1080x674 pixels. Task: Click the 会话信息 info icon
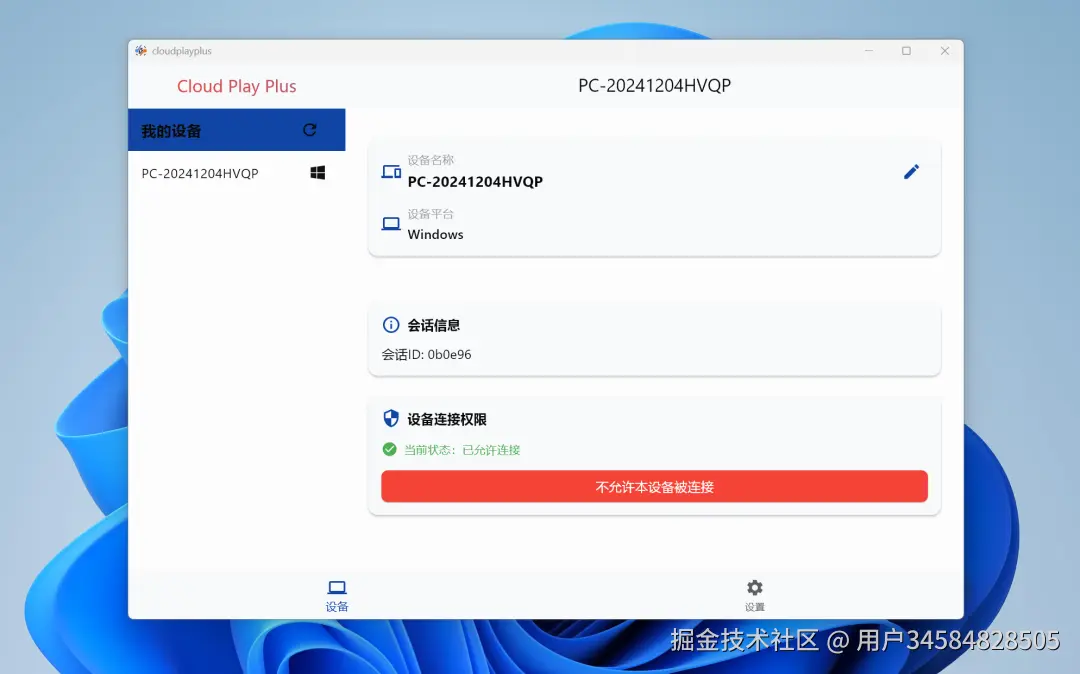click(x=391, y=325)
